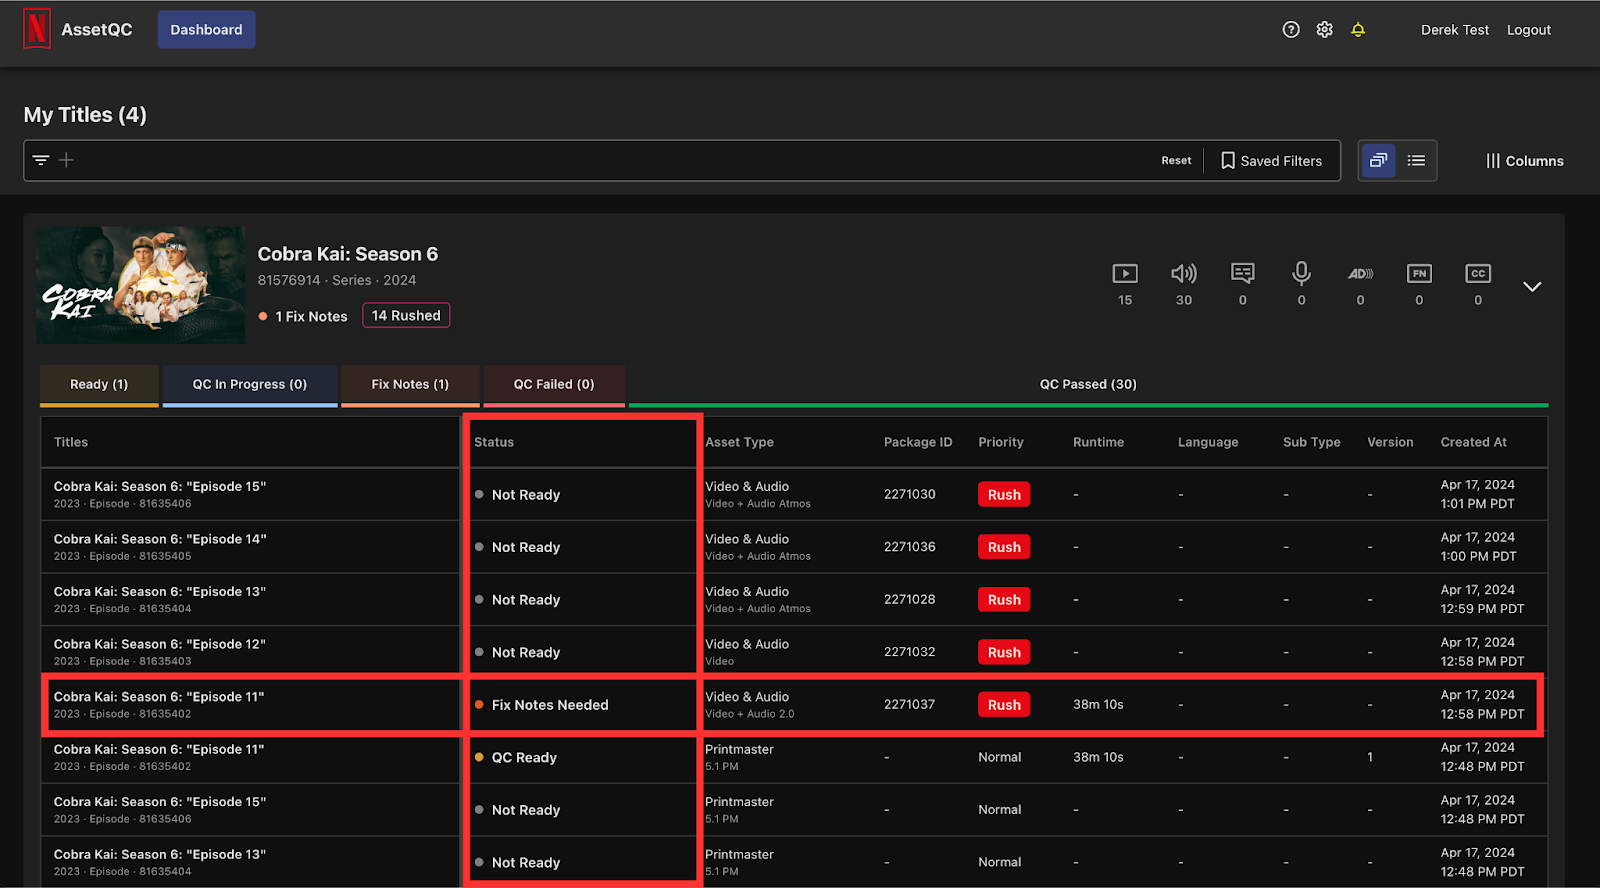
Task: Sort by Created At column header
Action: pyautogui.click(x=1473, y=442)
